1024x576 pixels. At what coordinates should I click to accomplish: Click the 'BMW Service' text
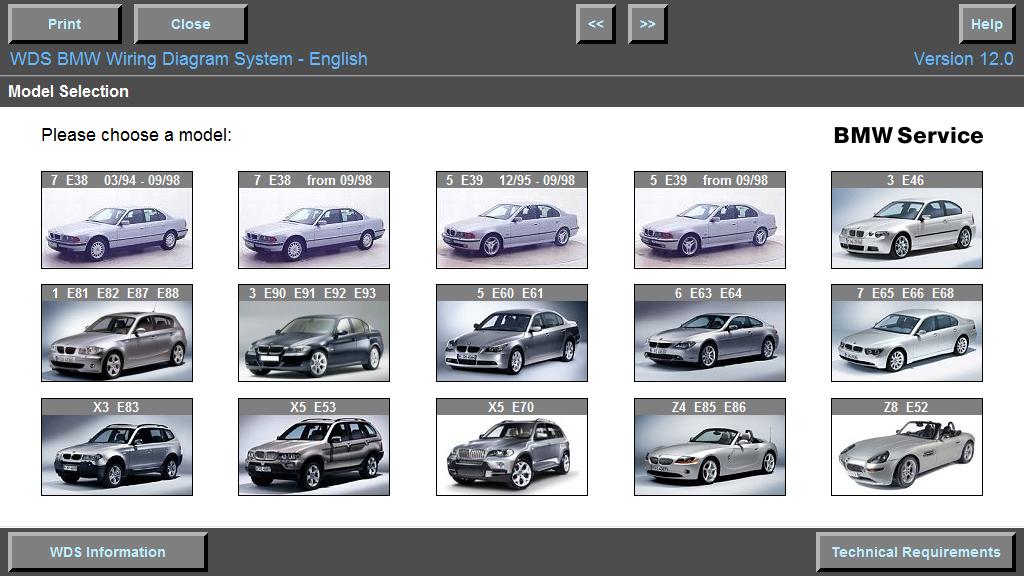pyautogui.click(x=908, y=135)
